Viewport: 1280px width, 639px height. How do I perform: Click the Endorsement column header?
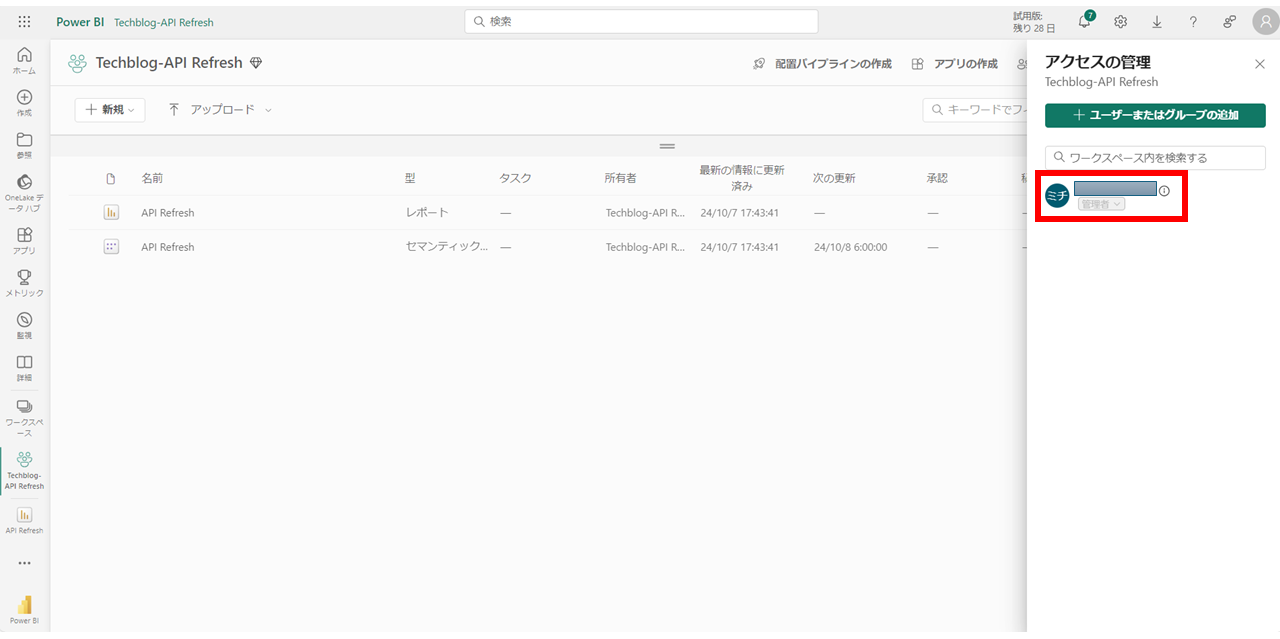pos(937,178)
